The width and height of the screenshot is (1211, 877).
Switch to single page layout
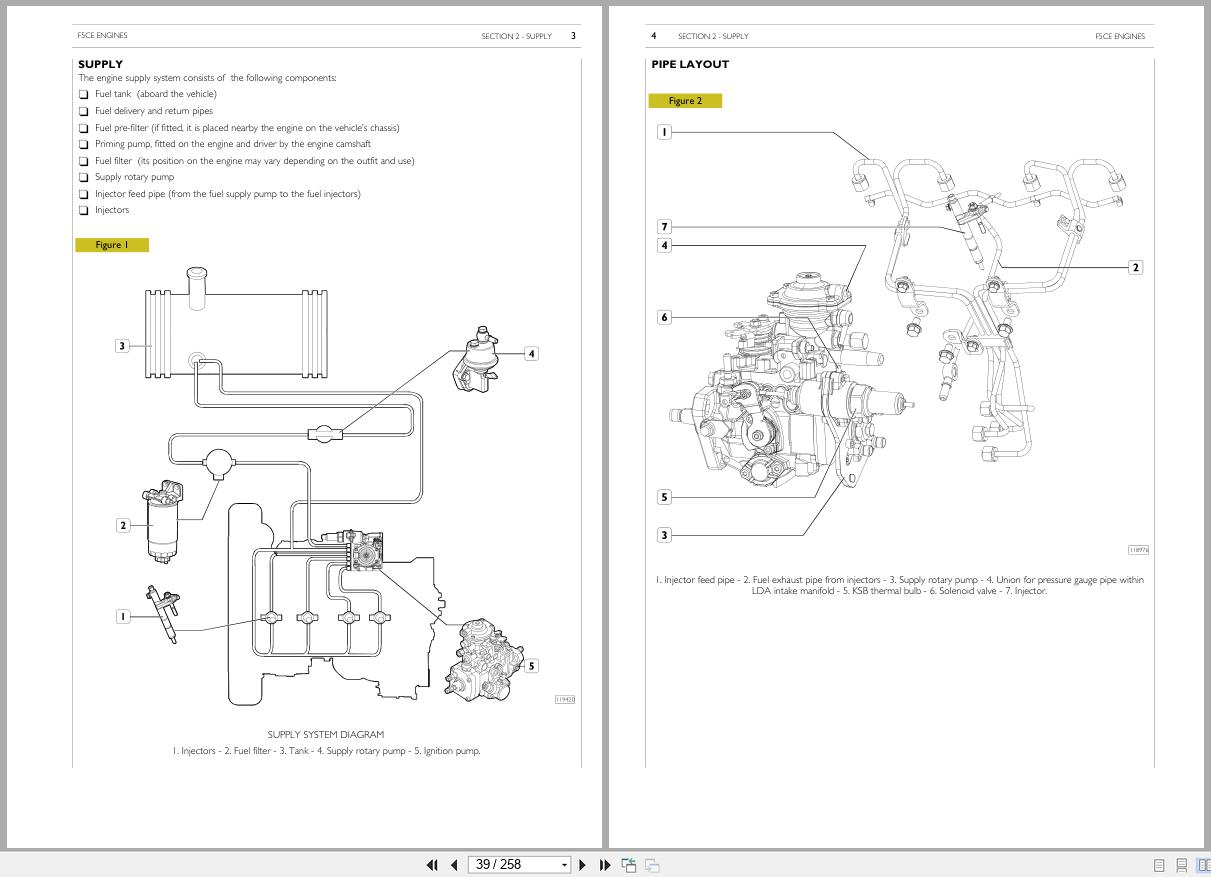click(1160, 865)
